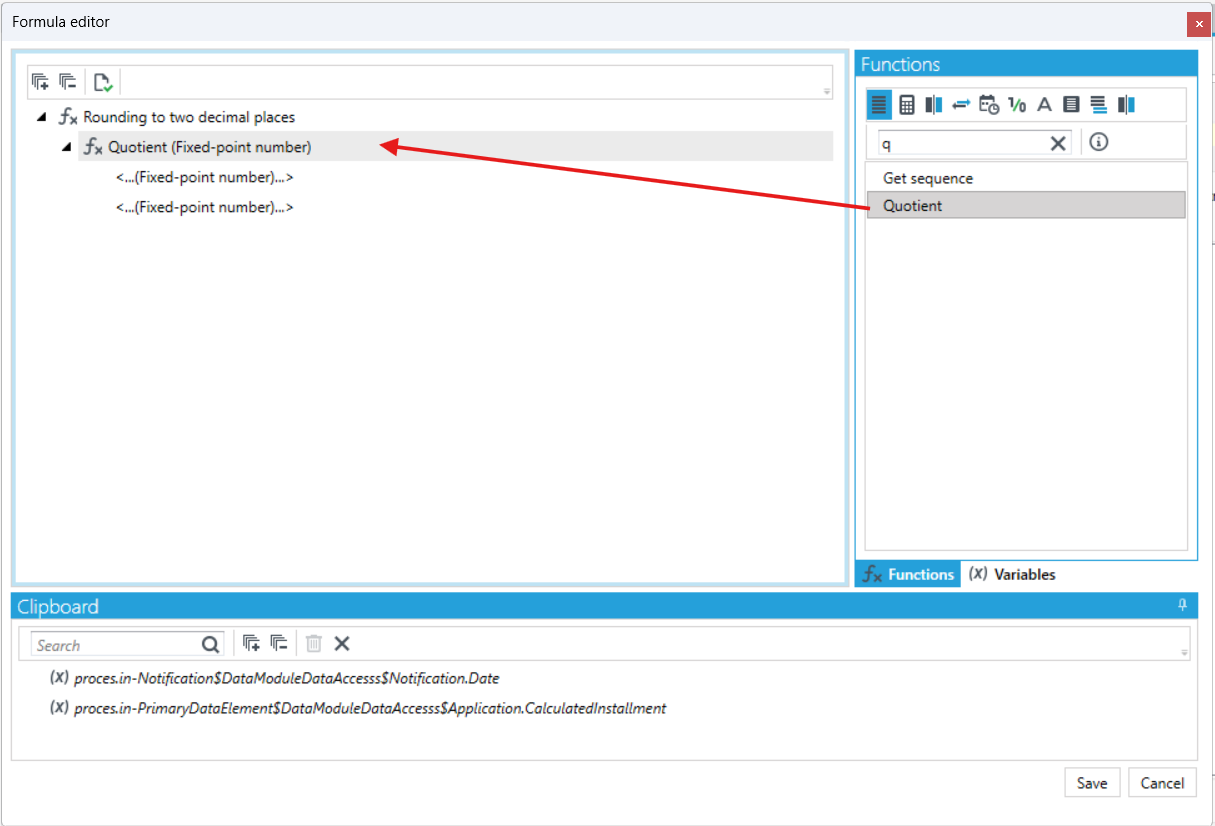The height and width of the screenshot is (826, 1215).
Task: Click the Cancel button
Action: (x=1162, y=783)
